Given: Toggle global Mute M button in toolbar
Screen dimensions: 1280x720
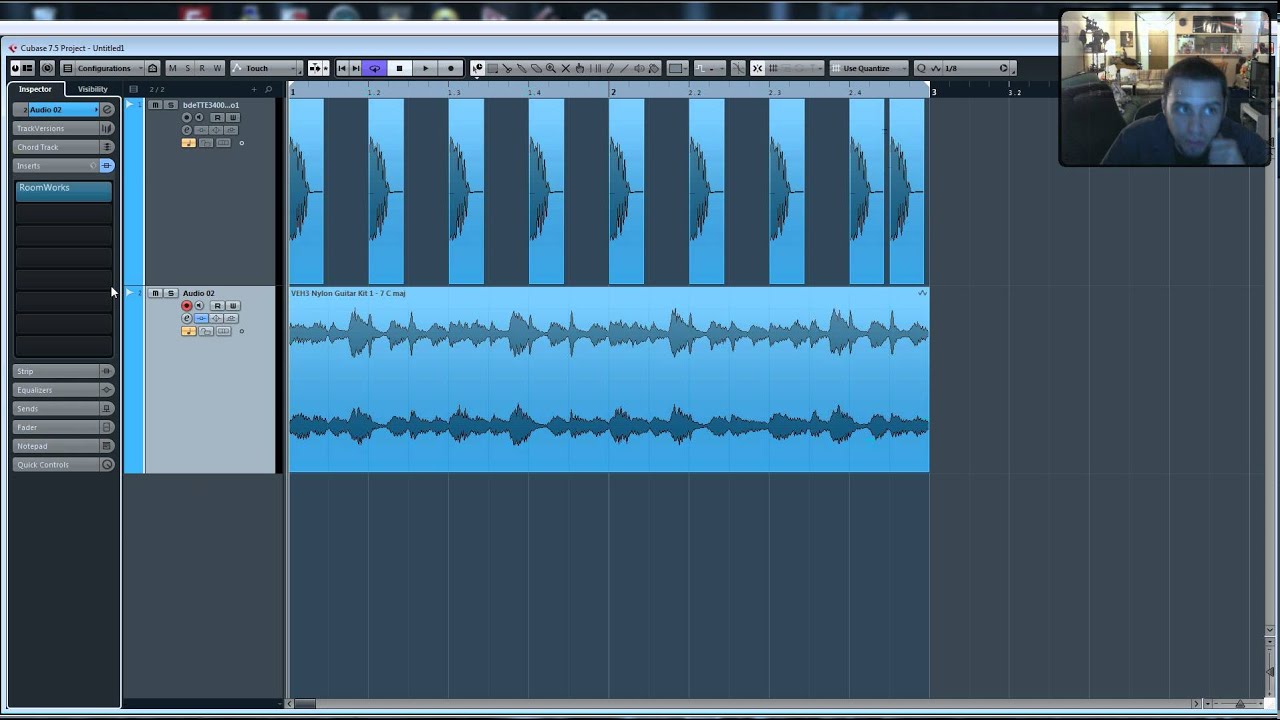Looking at the screenshot, I should pos(172,68).
